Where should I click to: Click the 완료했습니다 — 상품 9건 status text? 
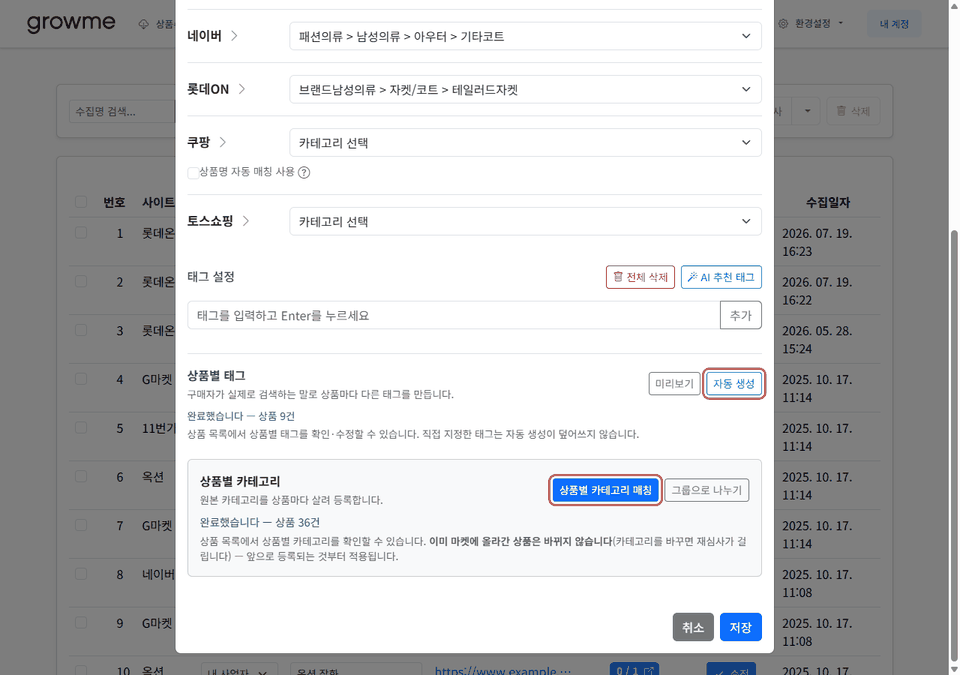(241, 417)
